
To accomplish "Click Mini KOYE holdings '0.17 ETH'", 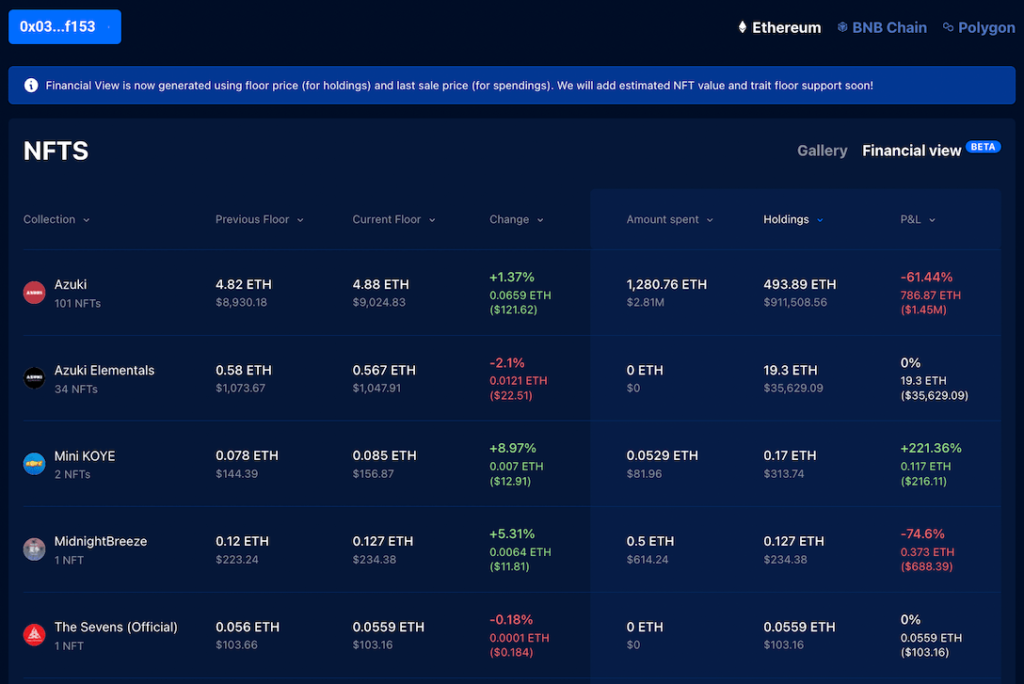I will 790,455.
